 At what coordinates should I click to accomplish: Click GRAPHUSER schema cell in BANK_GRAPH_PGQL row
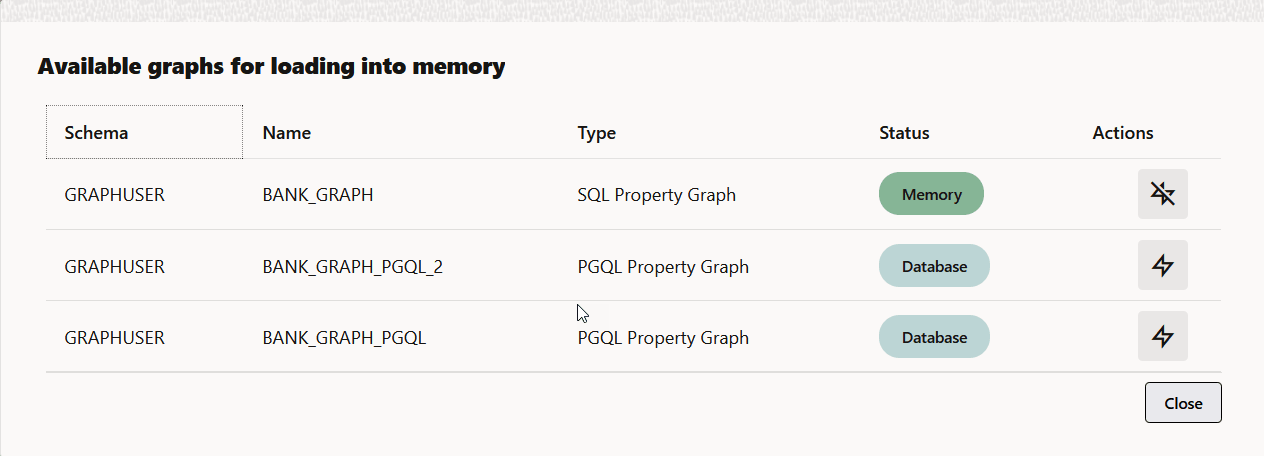pos(114,338)
